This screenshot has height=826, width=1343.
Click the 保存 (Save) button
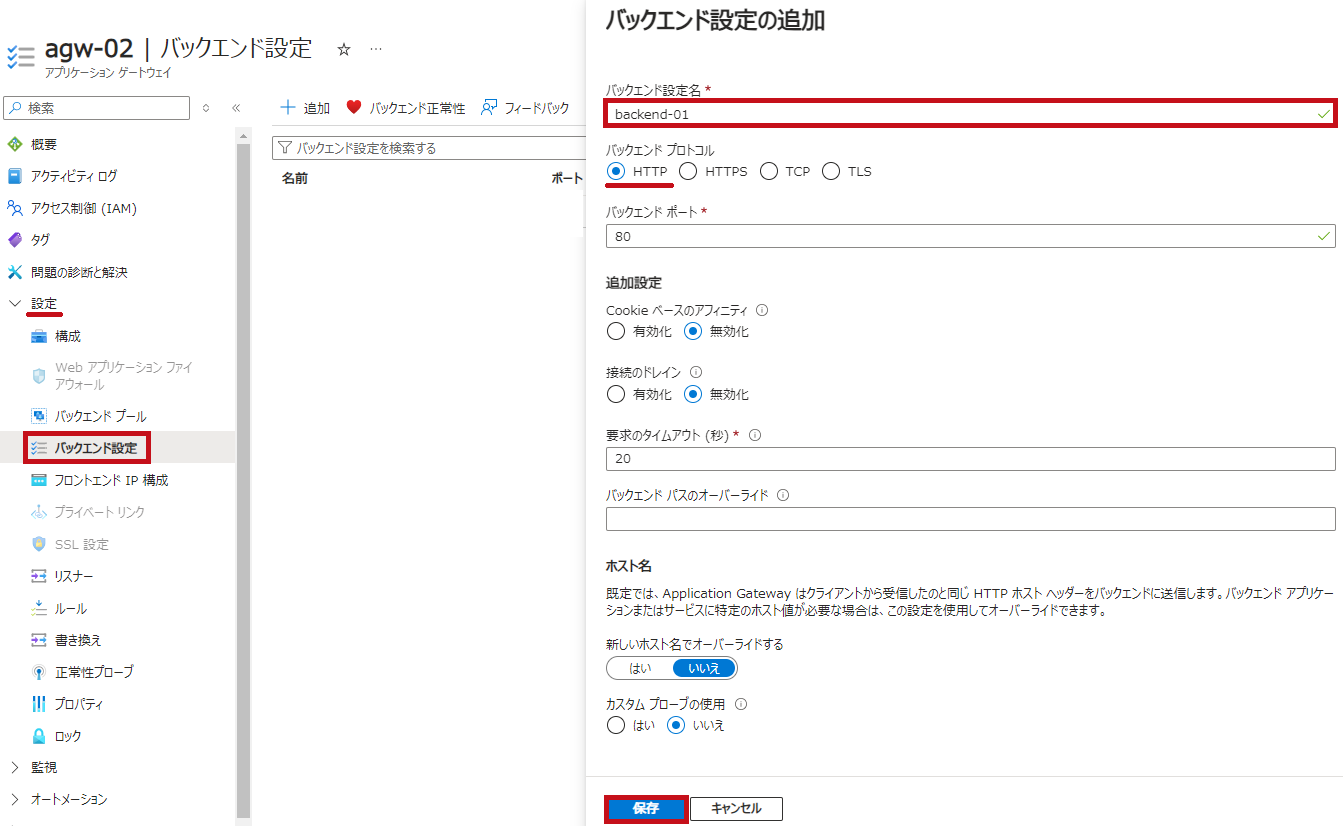pos(646,809)
